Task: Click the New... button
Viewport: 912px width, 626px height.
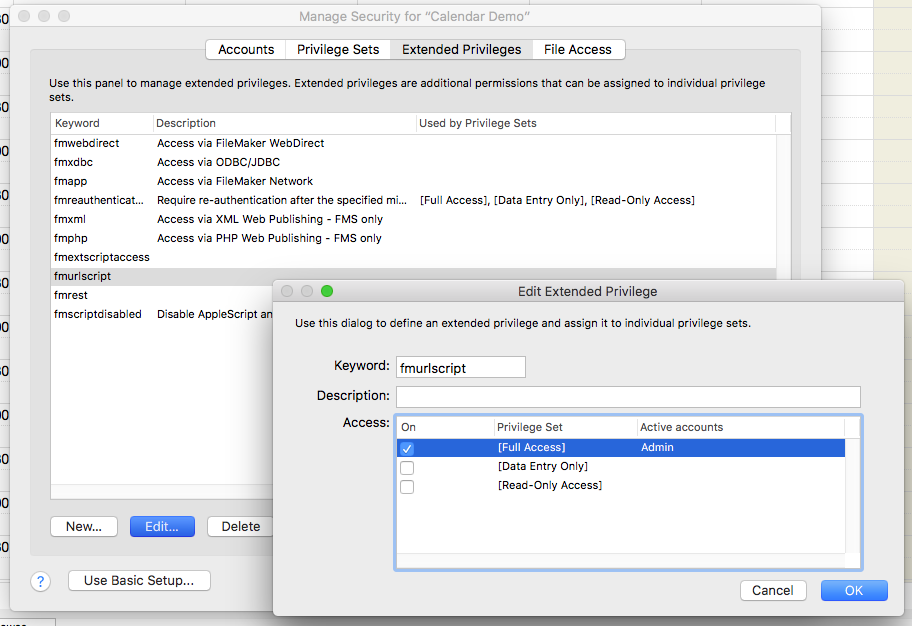Action: click(84, 526)
